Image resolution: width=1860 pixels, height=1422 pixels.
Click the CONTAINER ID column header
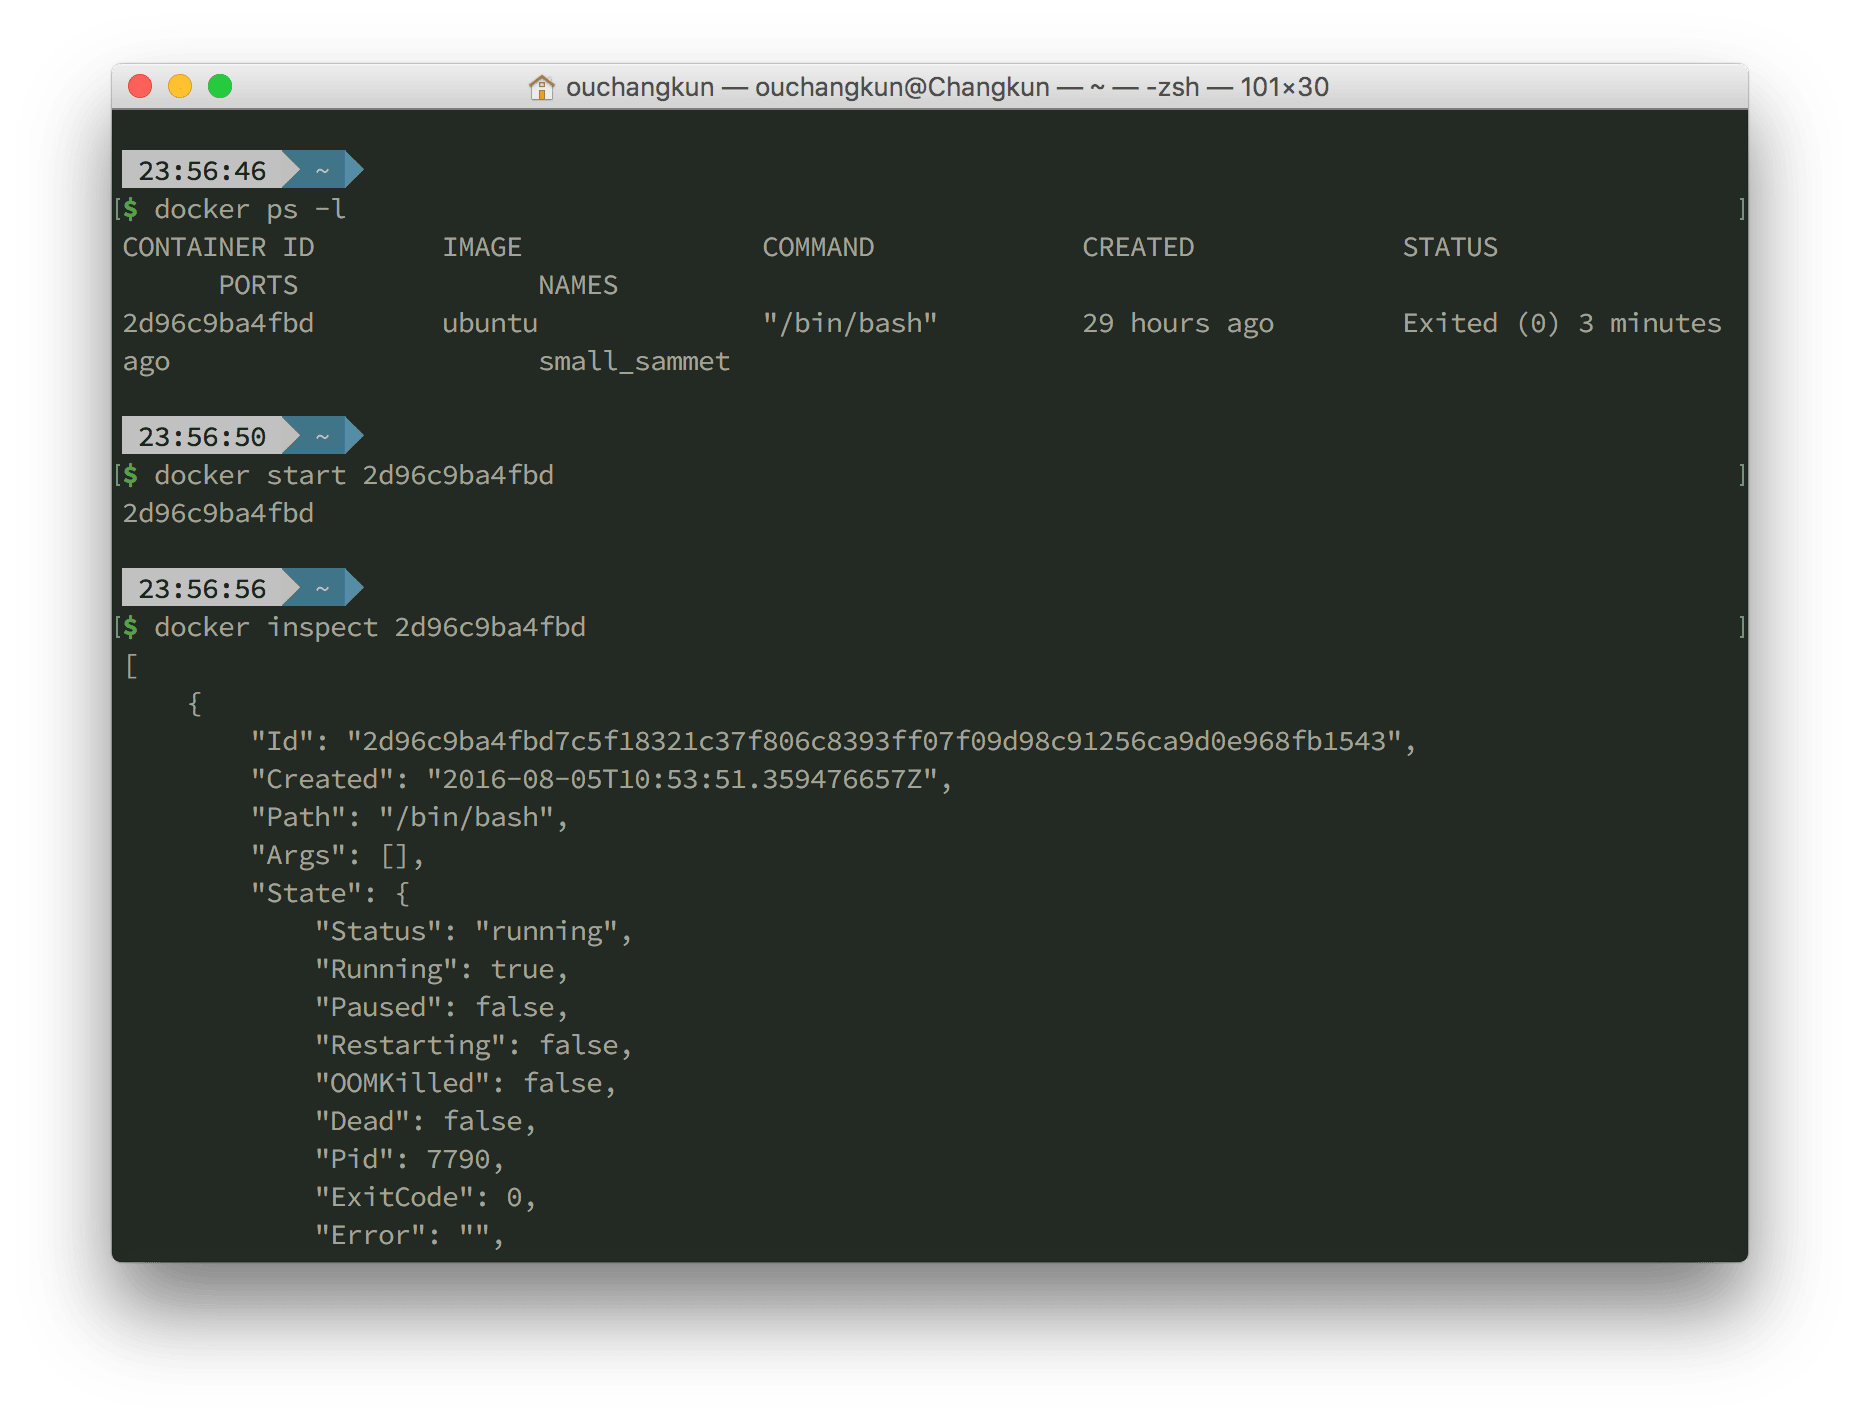[x=218, y=247]
